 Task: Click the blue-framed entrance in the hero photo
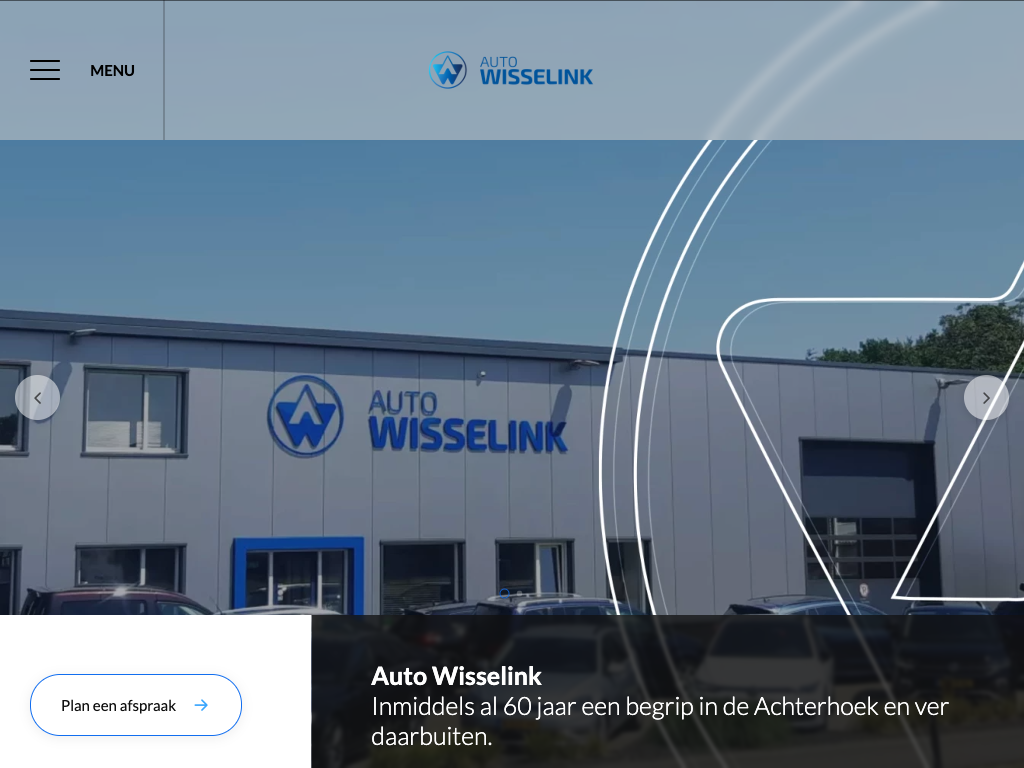[x=298, y=575]
